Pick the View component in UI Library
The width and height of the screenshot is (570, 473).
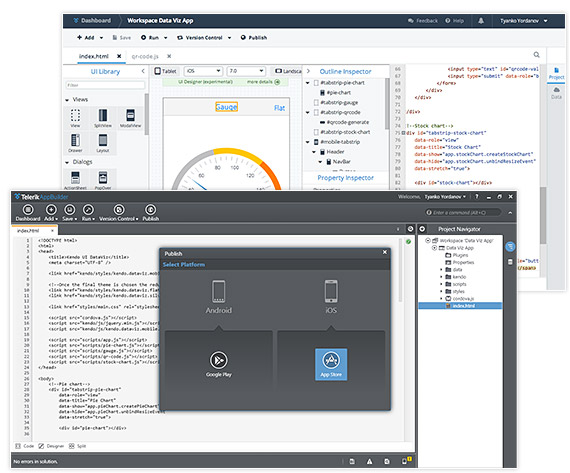(x=75, y=118)
